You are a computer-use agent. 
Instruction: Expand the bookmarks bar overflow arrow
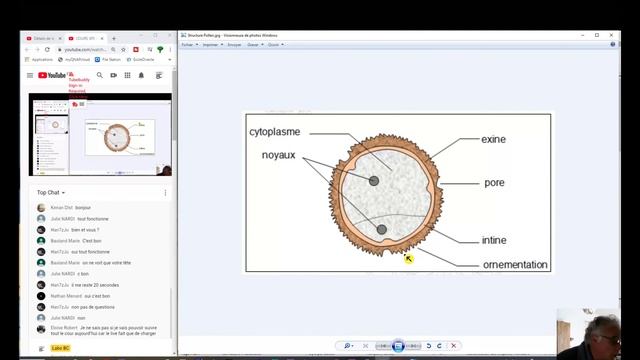[169, 60]
